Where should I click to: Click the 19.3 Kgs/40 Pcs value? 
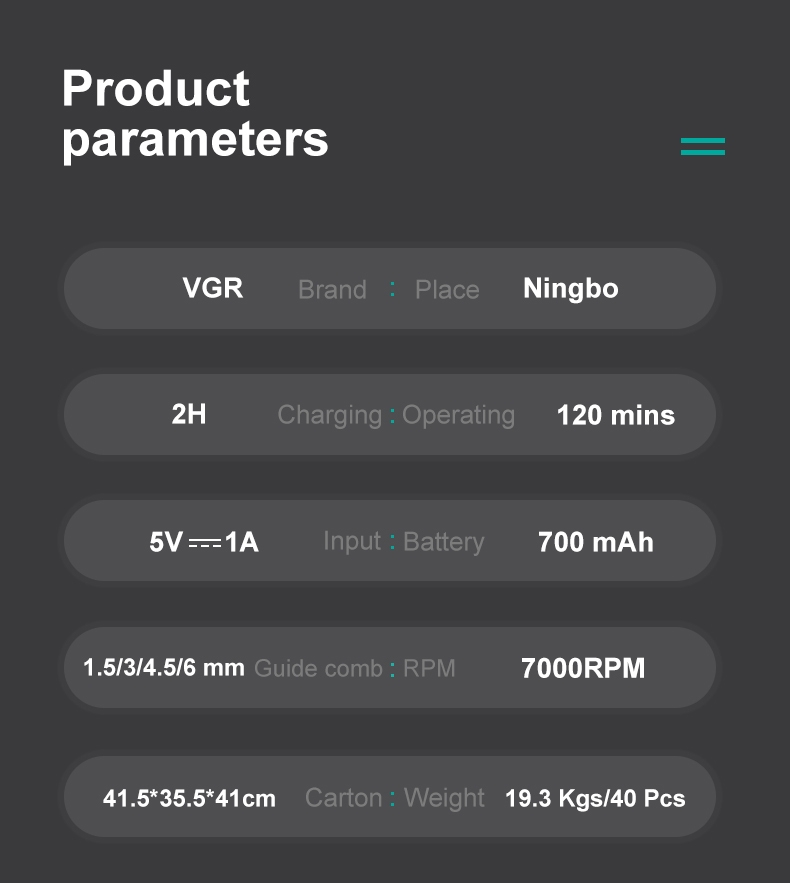[x=595, y=798]
